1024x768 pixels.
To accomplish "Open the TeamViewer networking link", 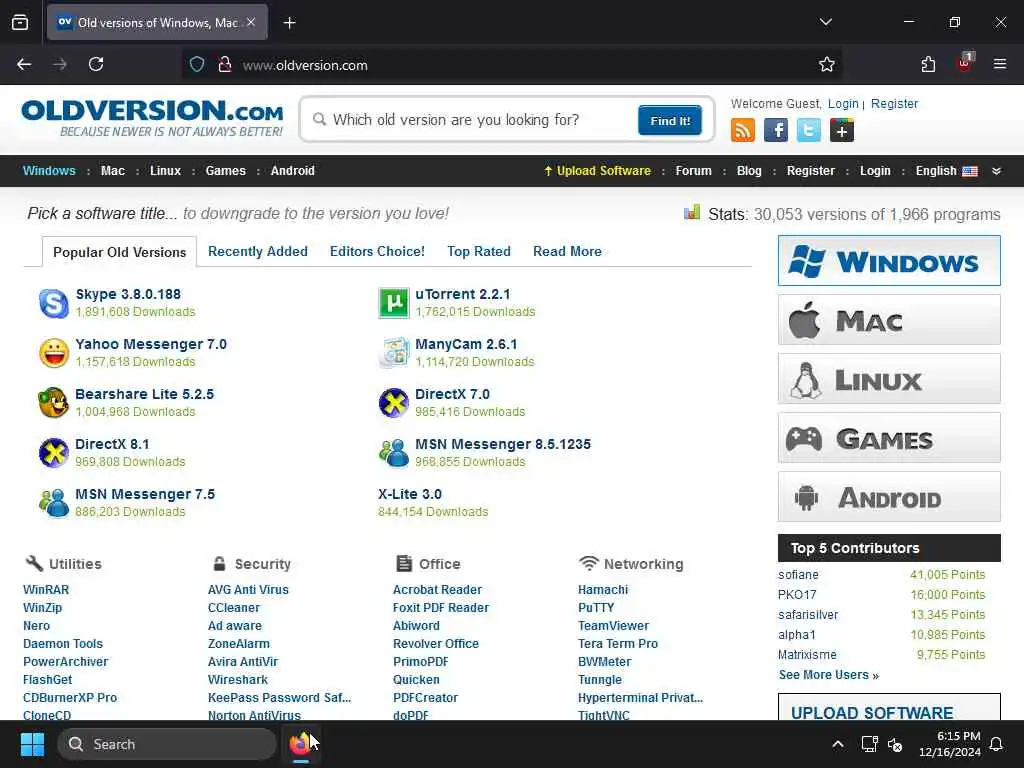I will pyautogui.click(x=613, y=626).
